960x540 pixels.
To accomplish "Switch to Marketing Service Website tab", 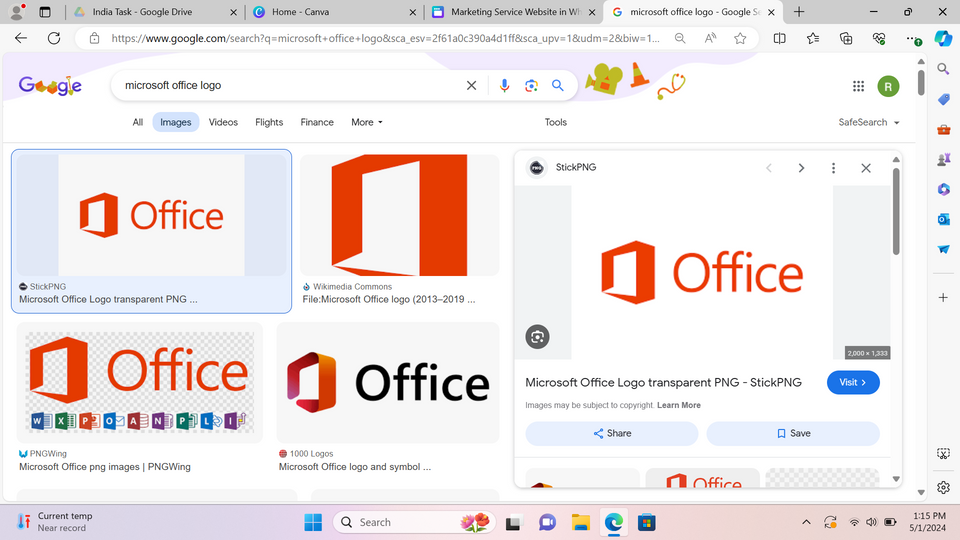I will point(513,12).
